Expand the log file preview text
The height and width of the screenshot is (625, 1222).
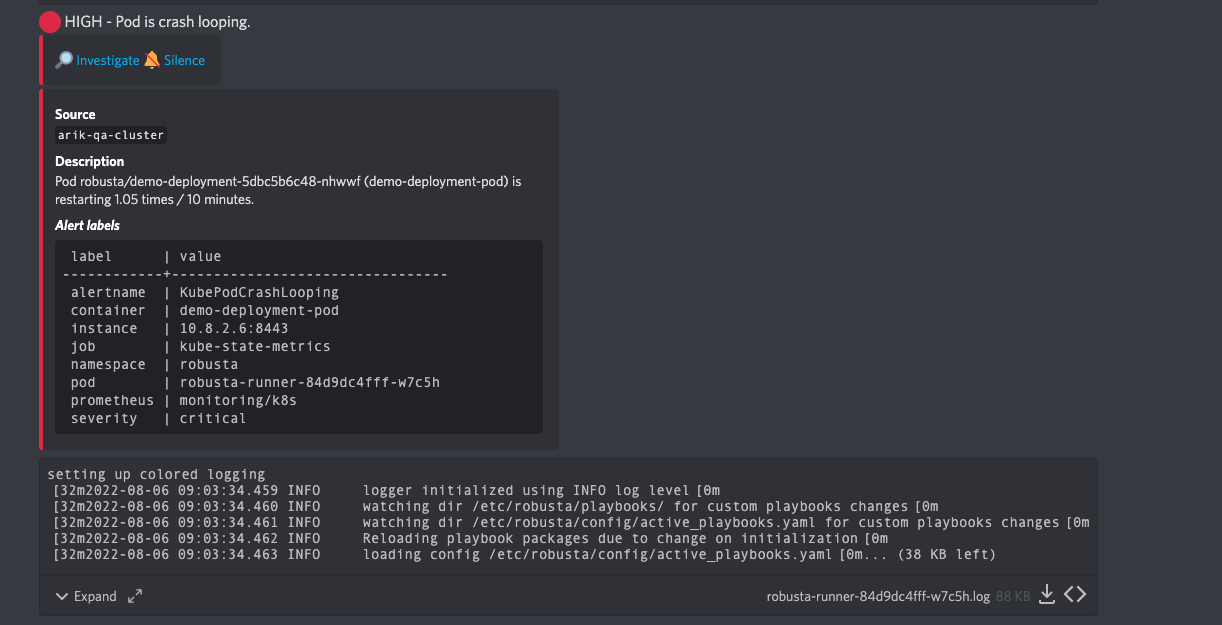[95, 596]
